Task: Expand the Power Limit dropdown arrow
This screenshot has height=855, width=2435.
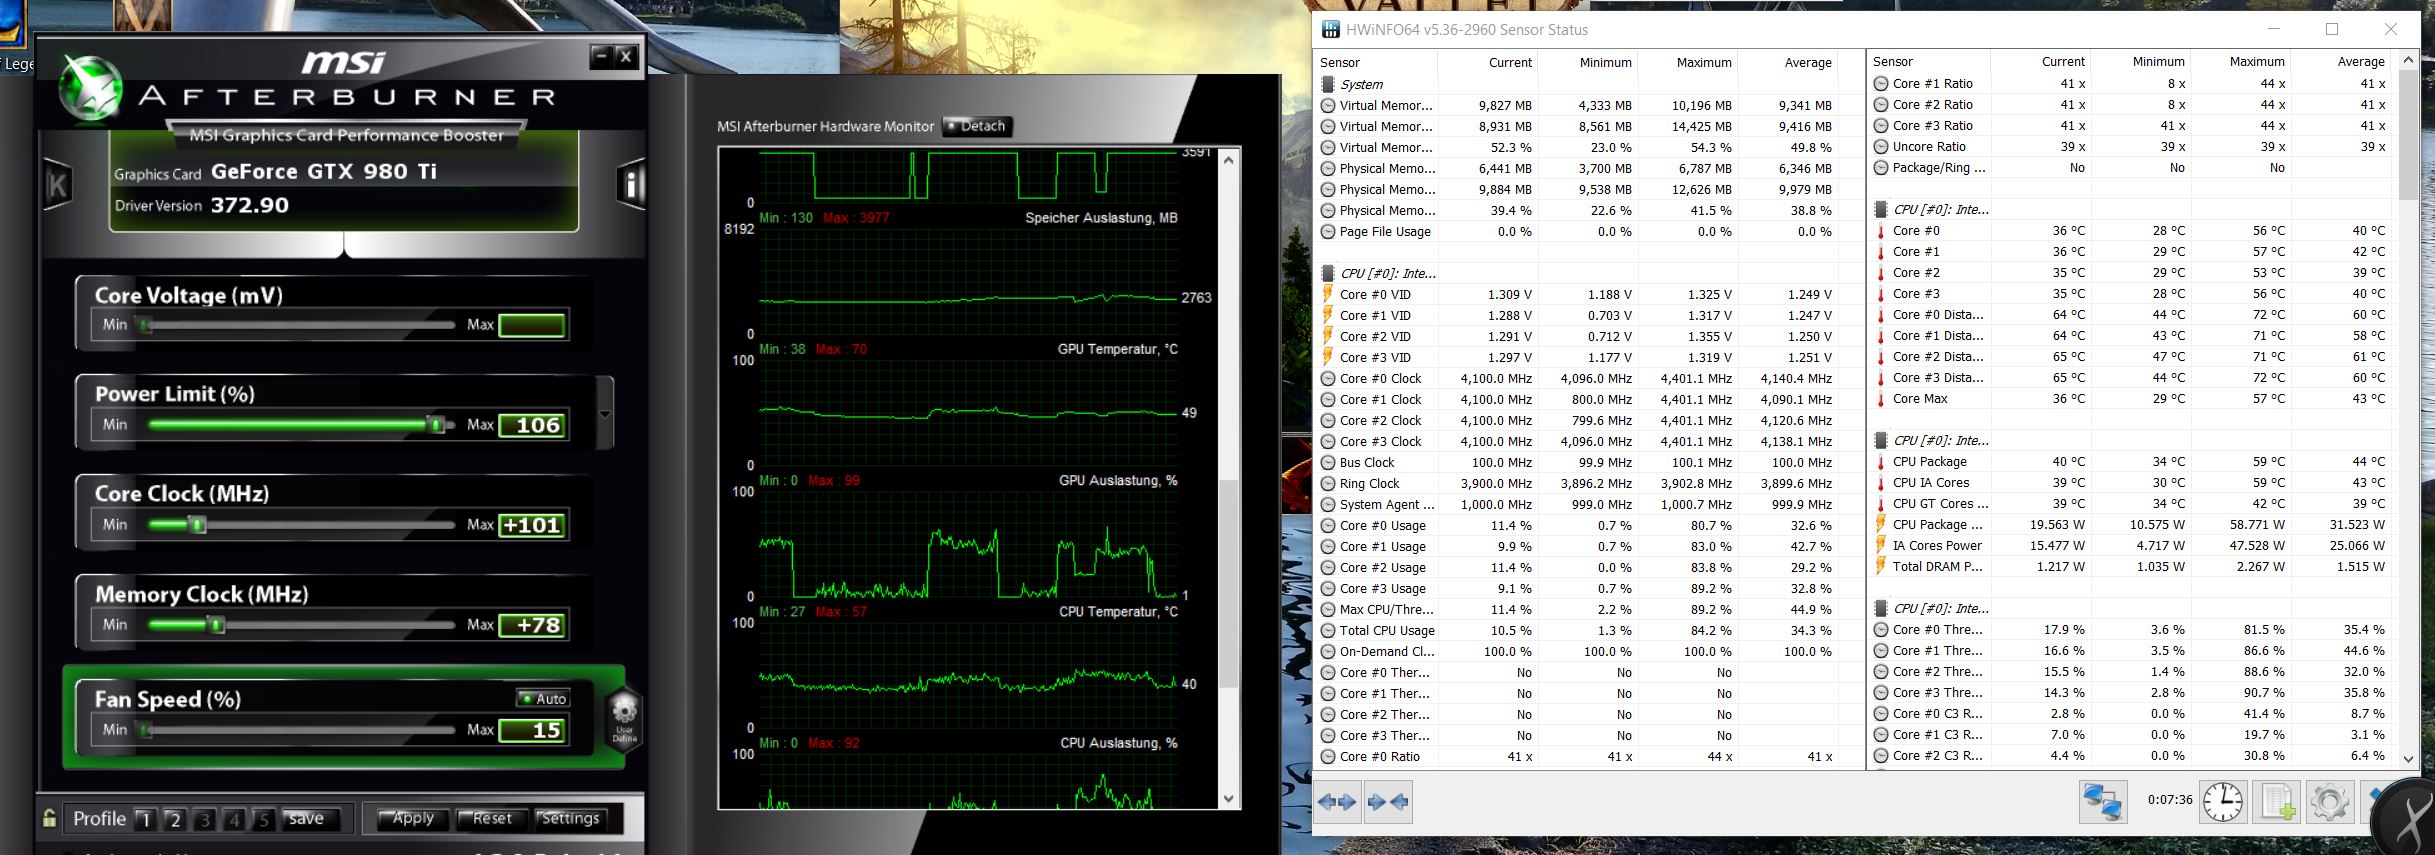Action: pyautogui.click(x=604, y=414)
